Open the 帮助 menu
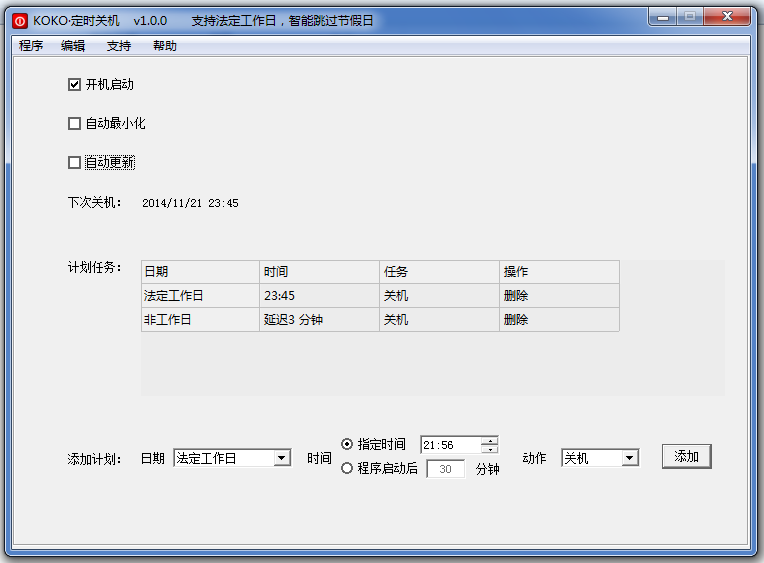Viewport: 764px width, 563px height. [165, 46]
